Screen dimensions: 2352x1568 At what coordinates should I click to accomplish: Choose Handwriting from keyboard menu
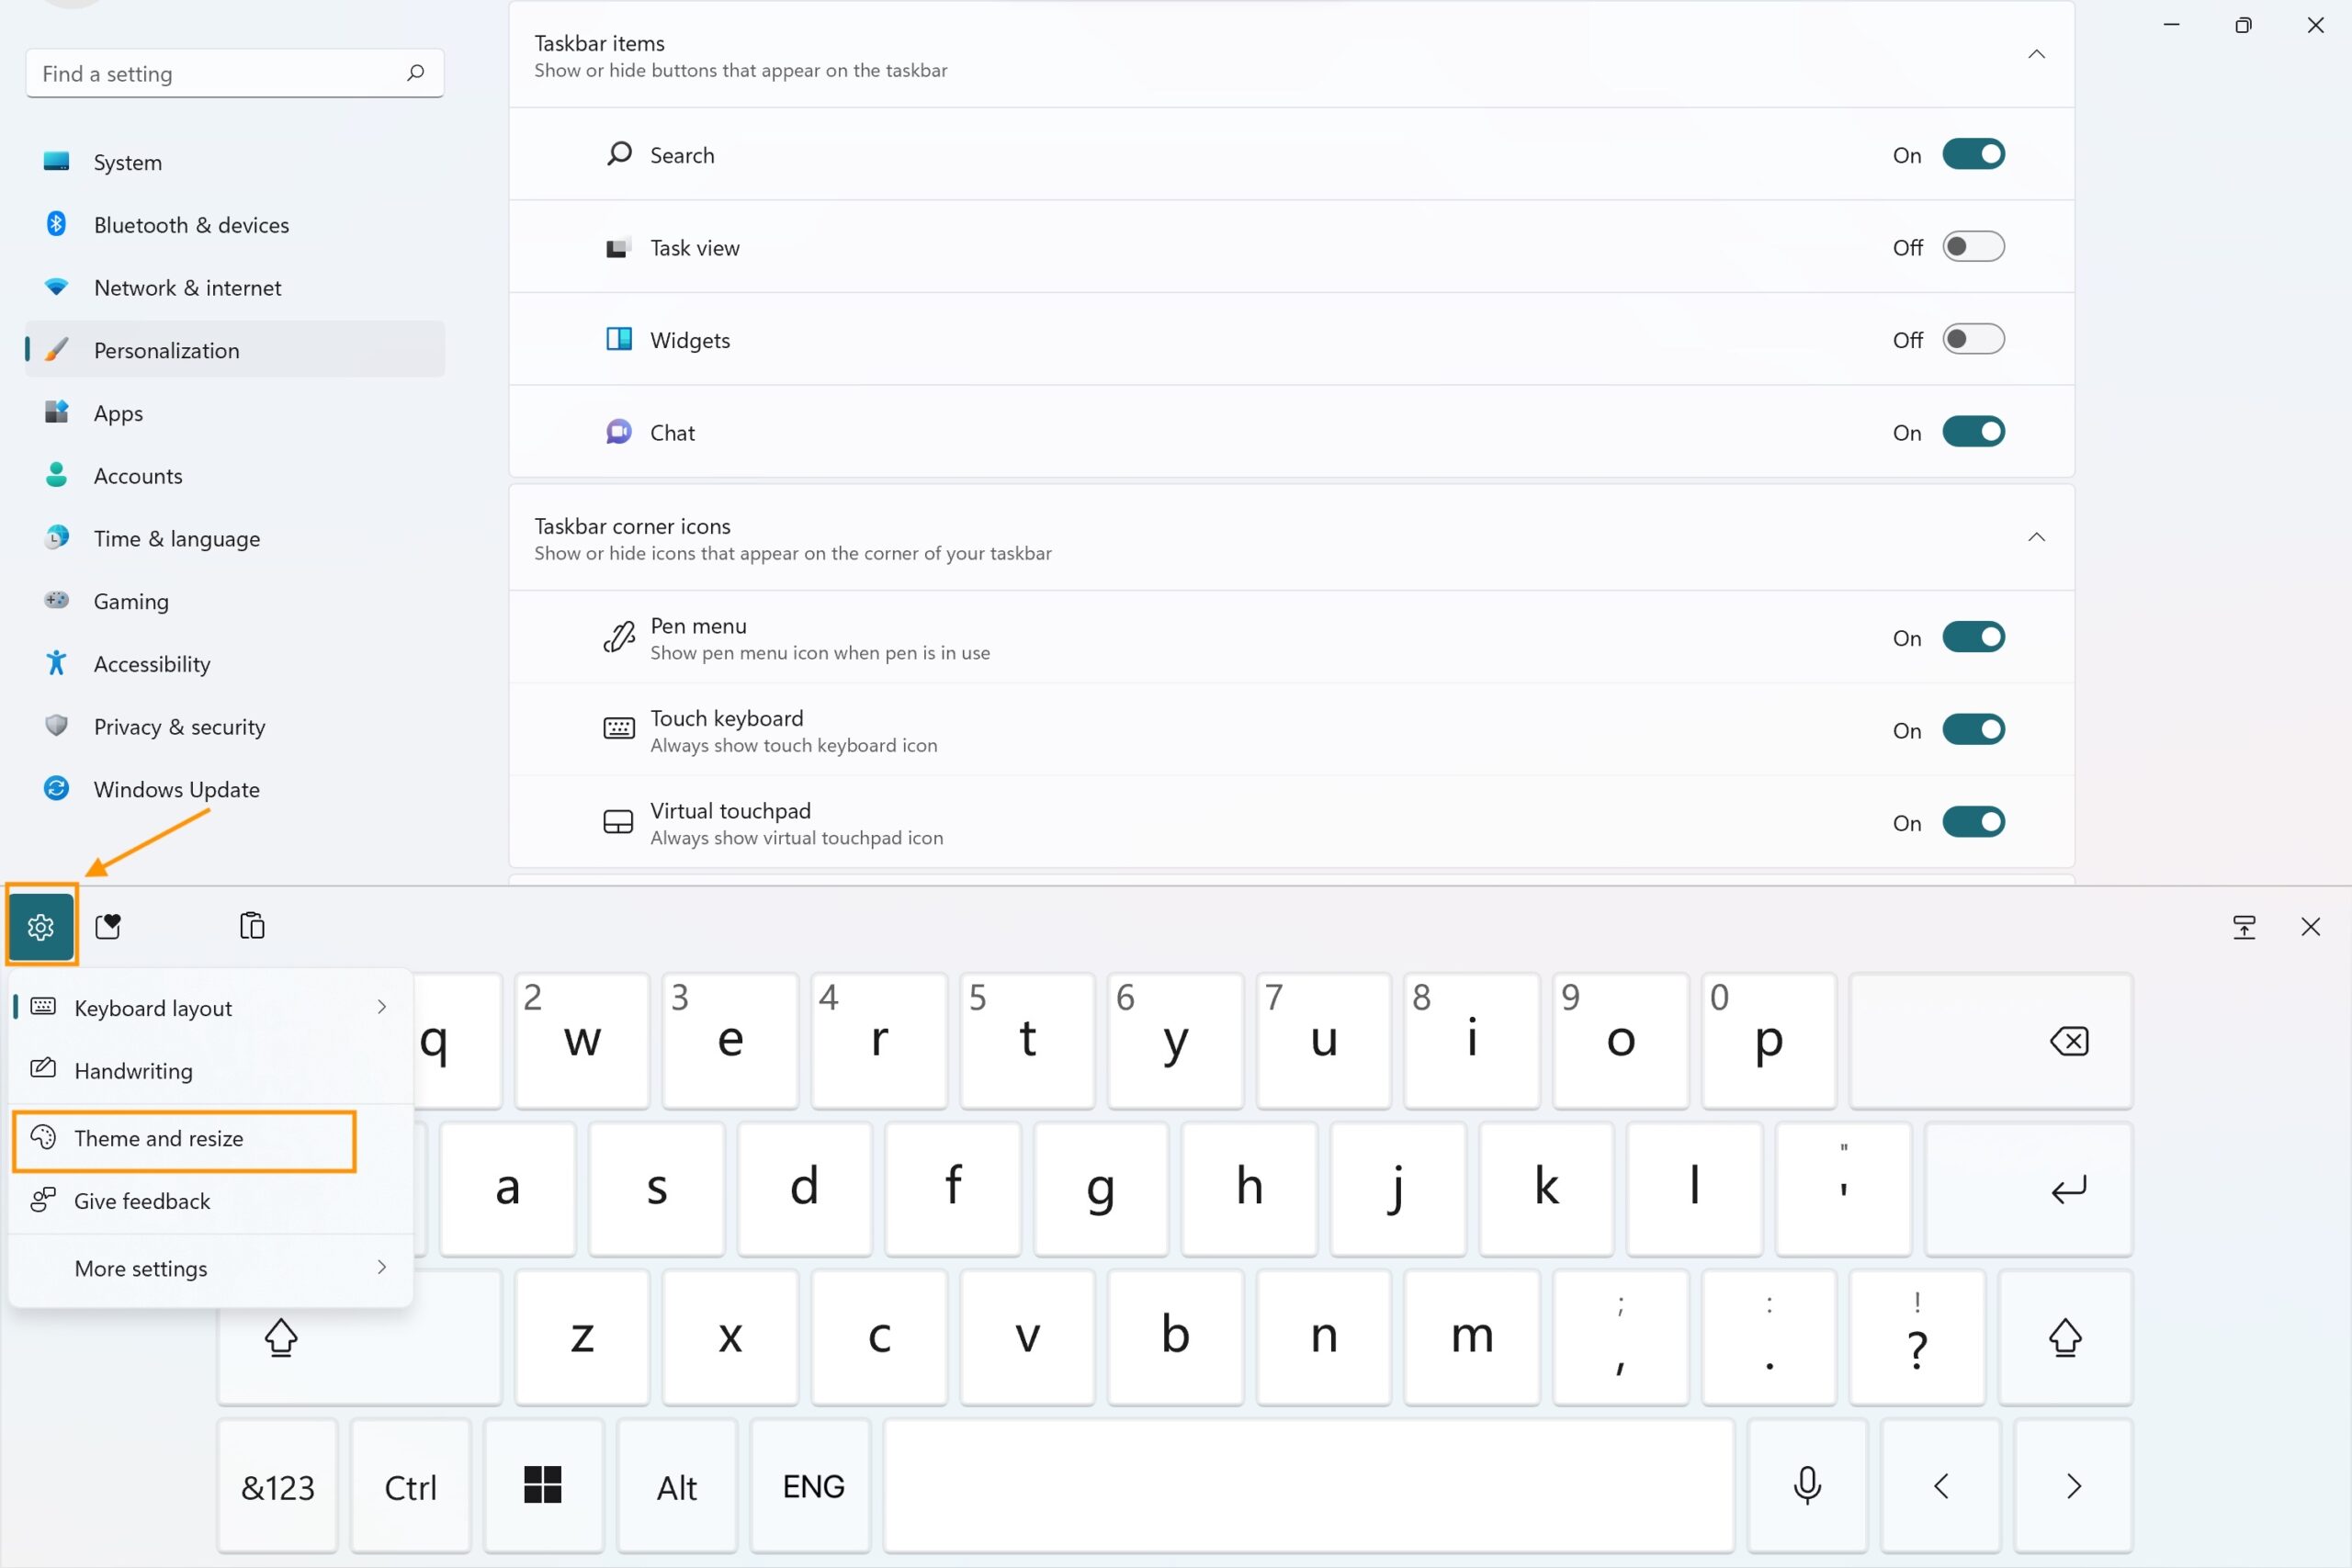(x=133, y=1071)
